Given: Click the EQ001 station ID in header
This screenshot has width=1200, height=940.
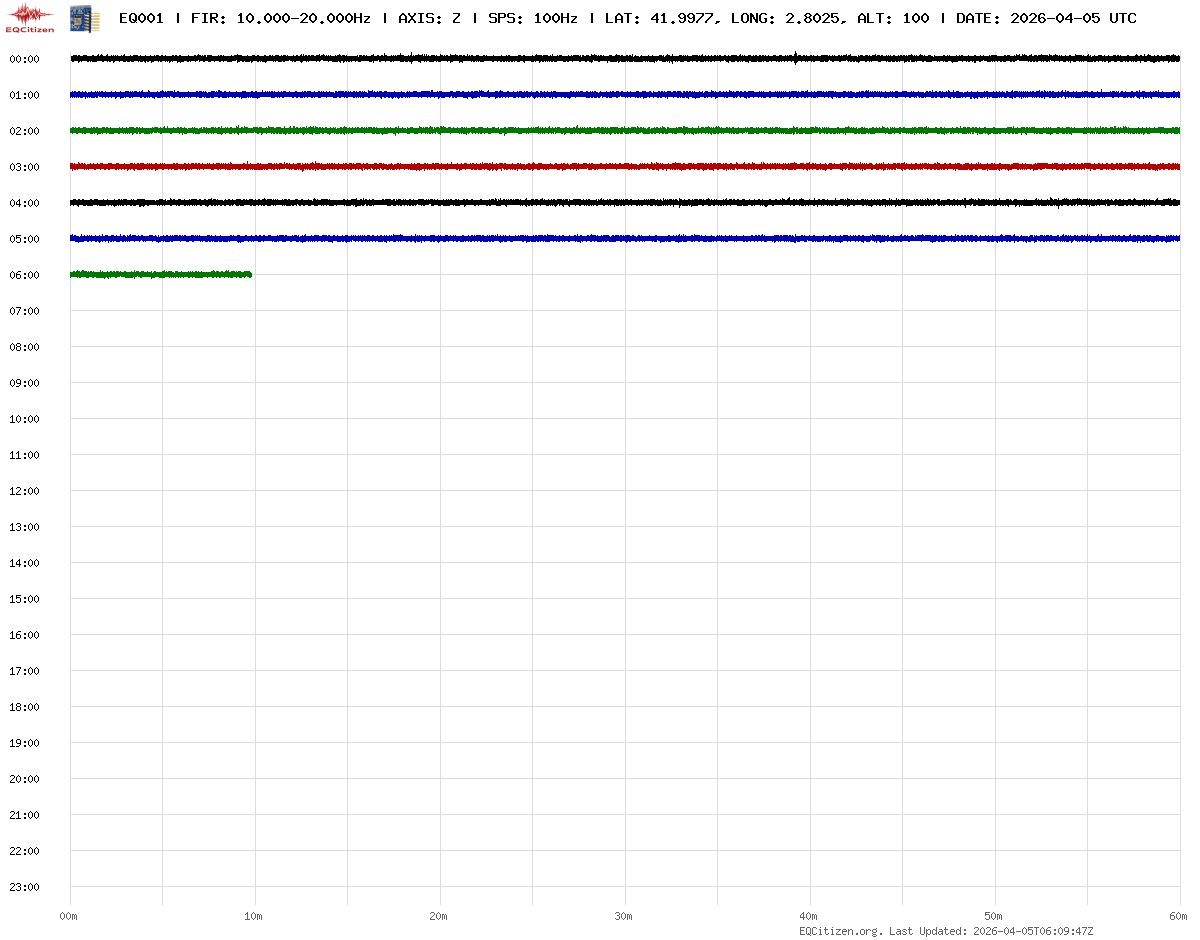Looking at the screenshot, I should (141, 18).
